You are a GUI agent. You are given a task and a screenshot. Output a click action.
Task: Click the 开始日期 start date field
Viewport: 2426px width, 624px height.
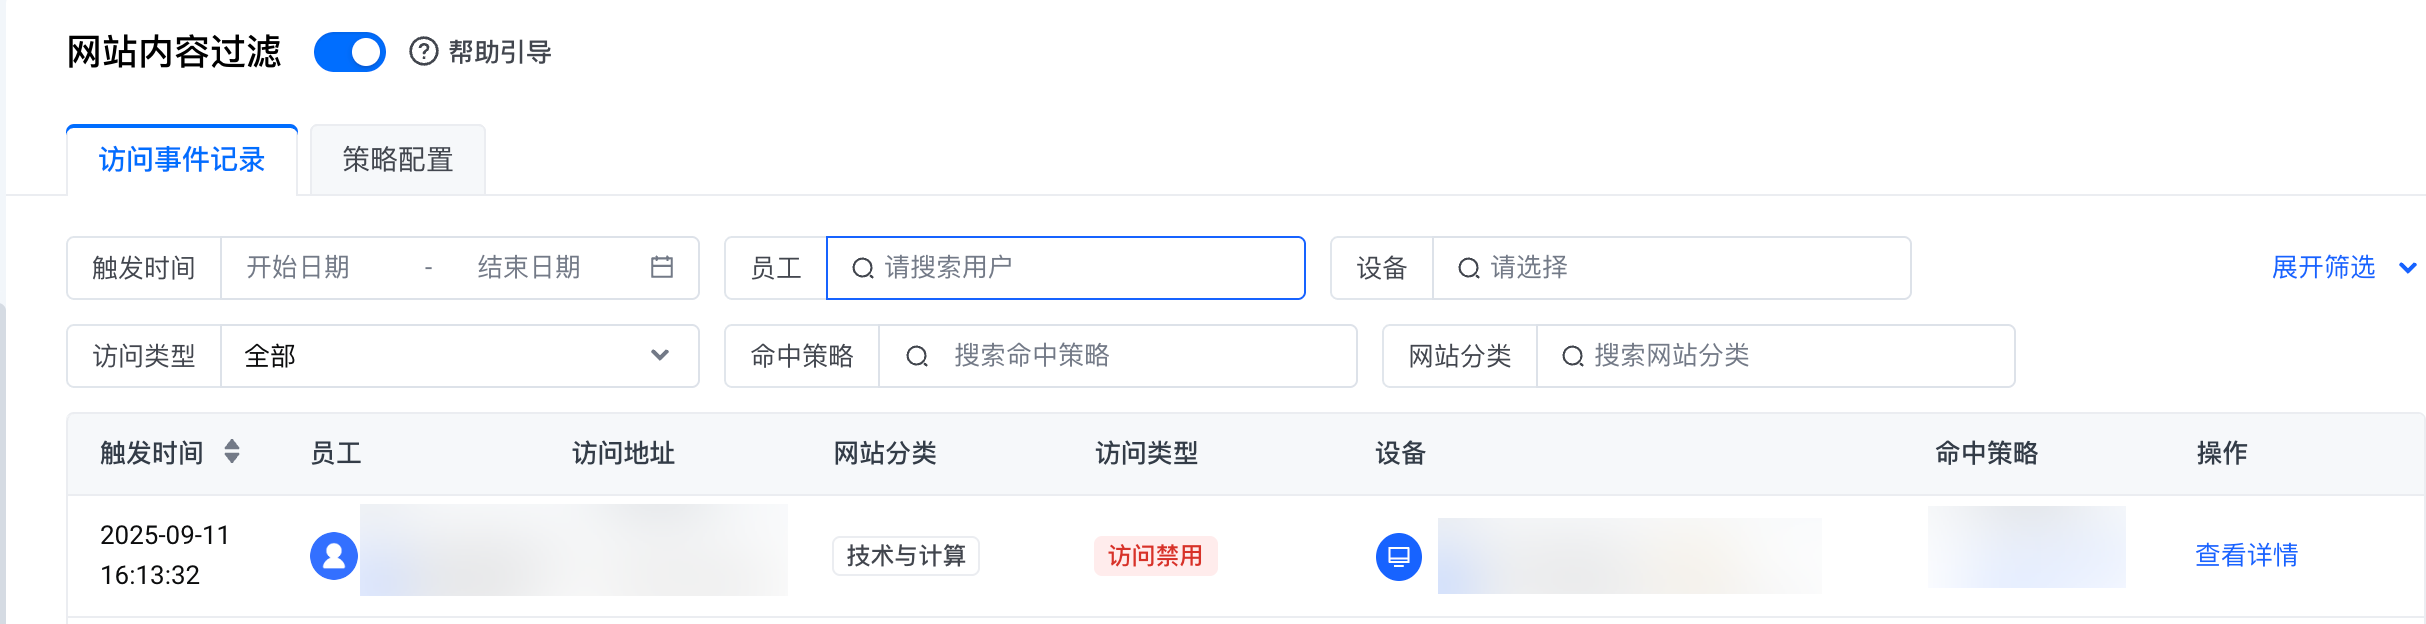(298, 267)
